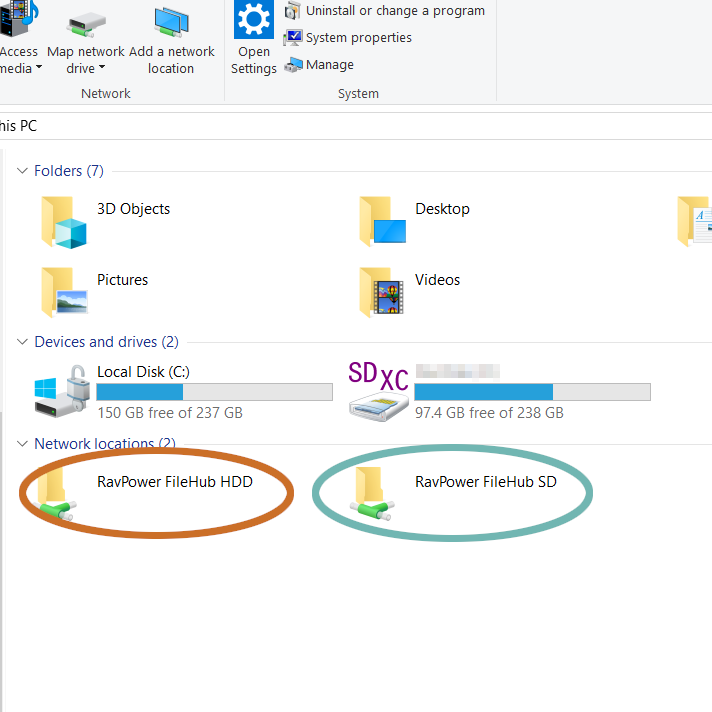Select the RavPower FileHub SD network icon
712x712 pixels.
click(372, 494)
